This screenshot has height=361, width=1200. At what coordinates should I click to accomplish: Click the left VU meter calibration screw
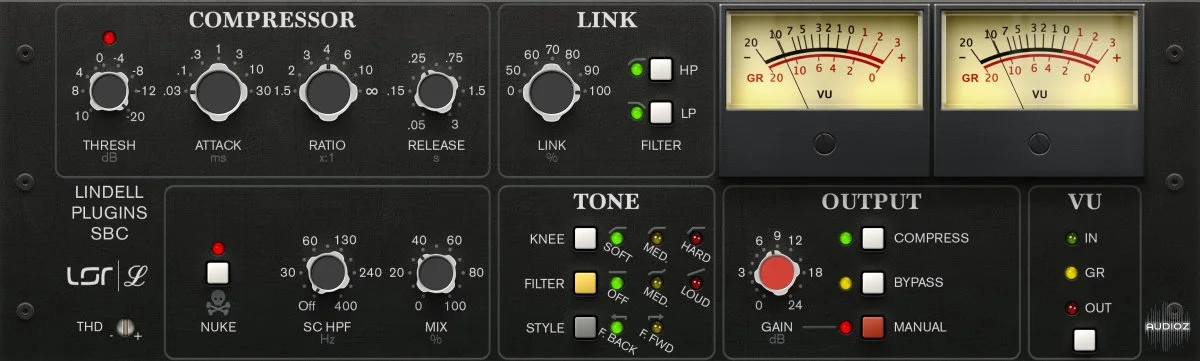click(823, 143)
